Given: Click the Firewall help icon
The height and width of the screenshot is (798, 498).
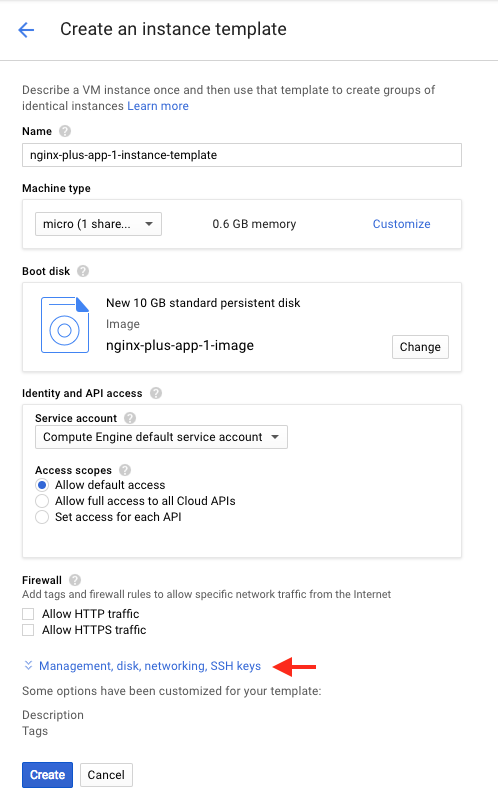Looking at the screenshot, I should (x=75, y=580).
